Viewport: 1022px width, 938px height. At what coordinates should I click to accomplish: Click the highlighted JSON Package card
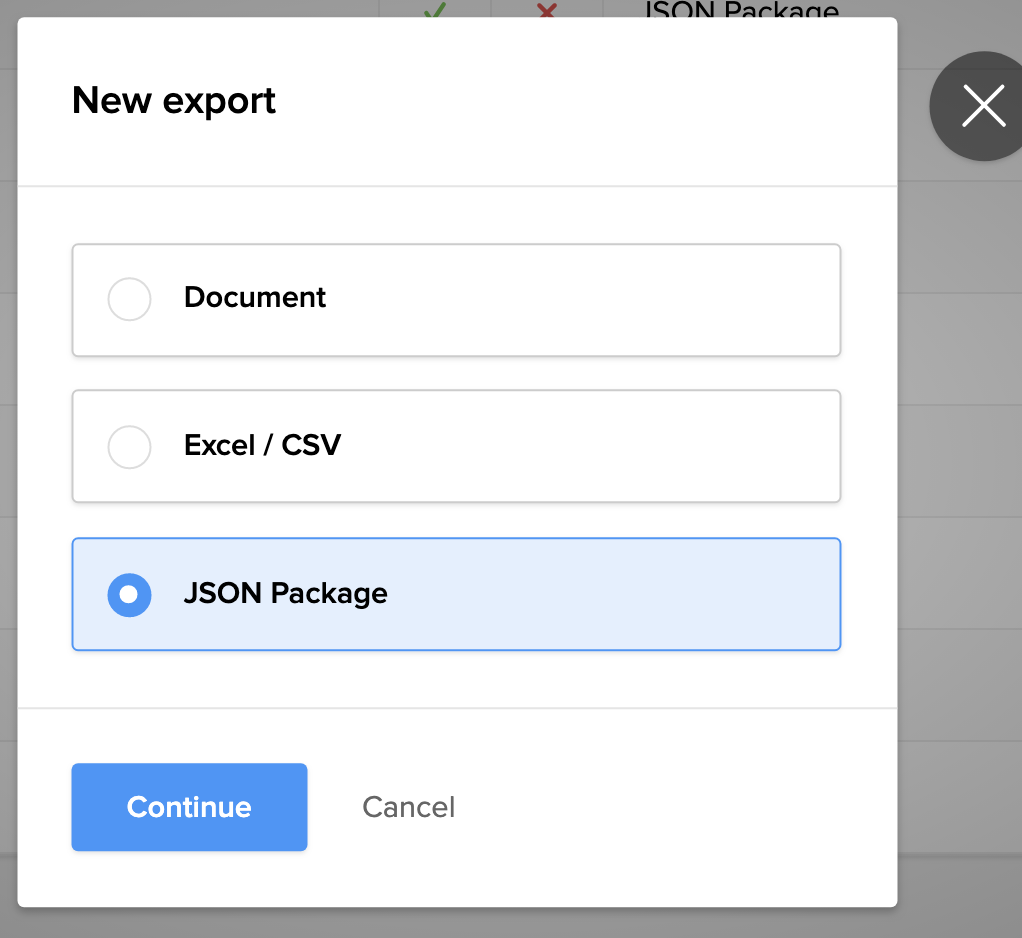click(x=456, y=594)
